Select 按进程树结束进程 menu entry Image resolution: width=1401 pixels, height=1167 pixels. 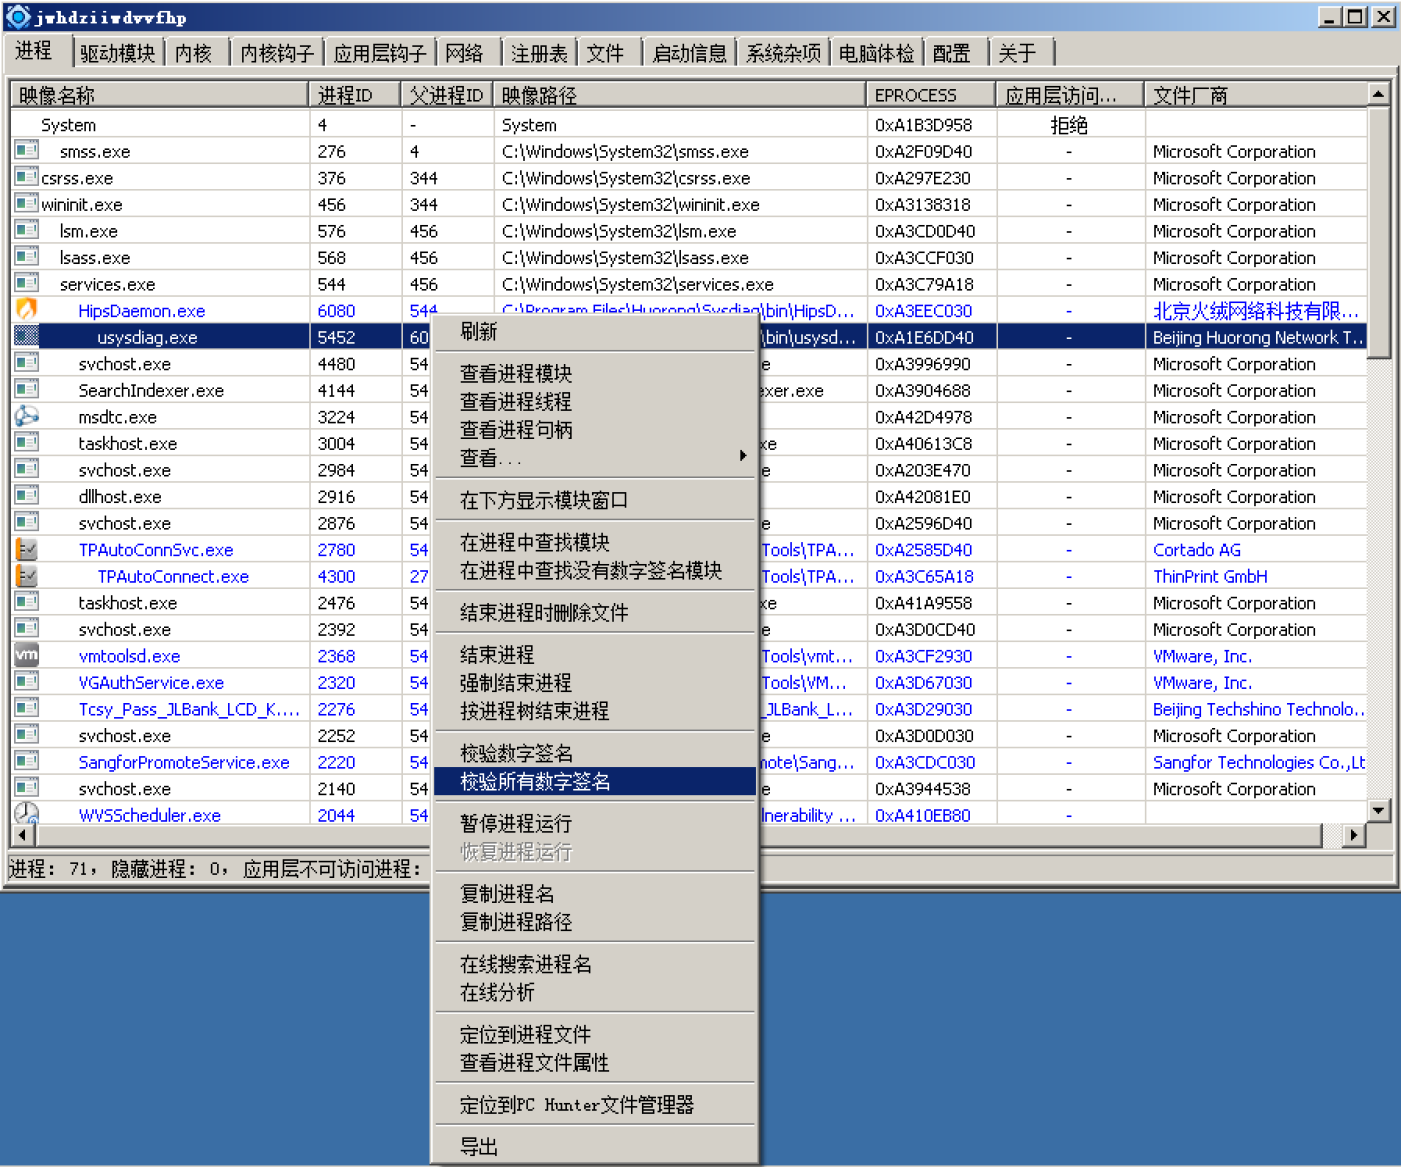[595, 710]
